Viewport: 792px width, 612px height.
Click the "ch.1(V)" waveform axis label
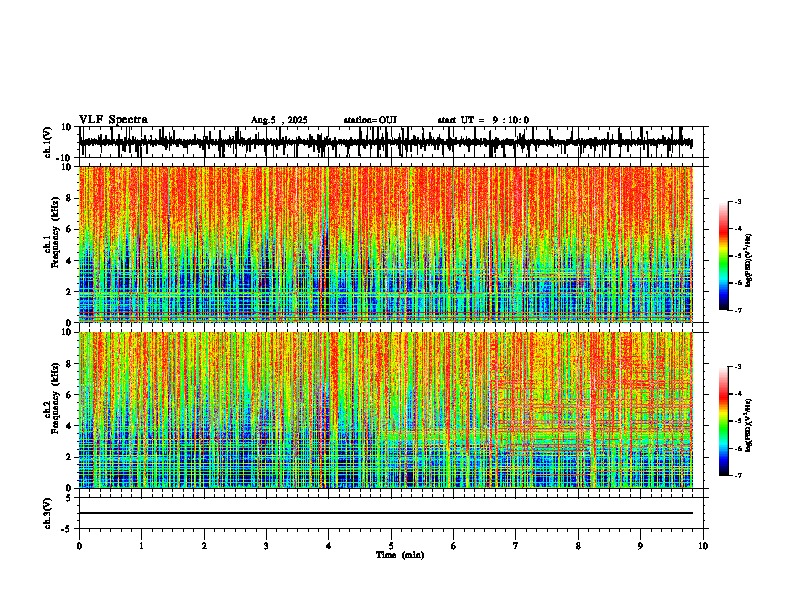pos(48,142)
